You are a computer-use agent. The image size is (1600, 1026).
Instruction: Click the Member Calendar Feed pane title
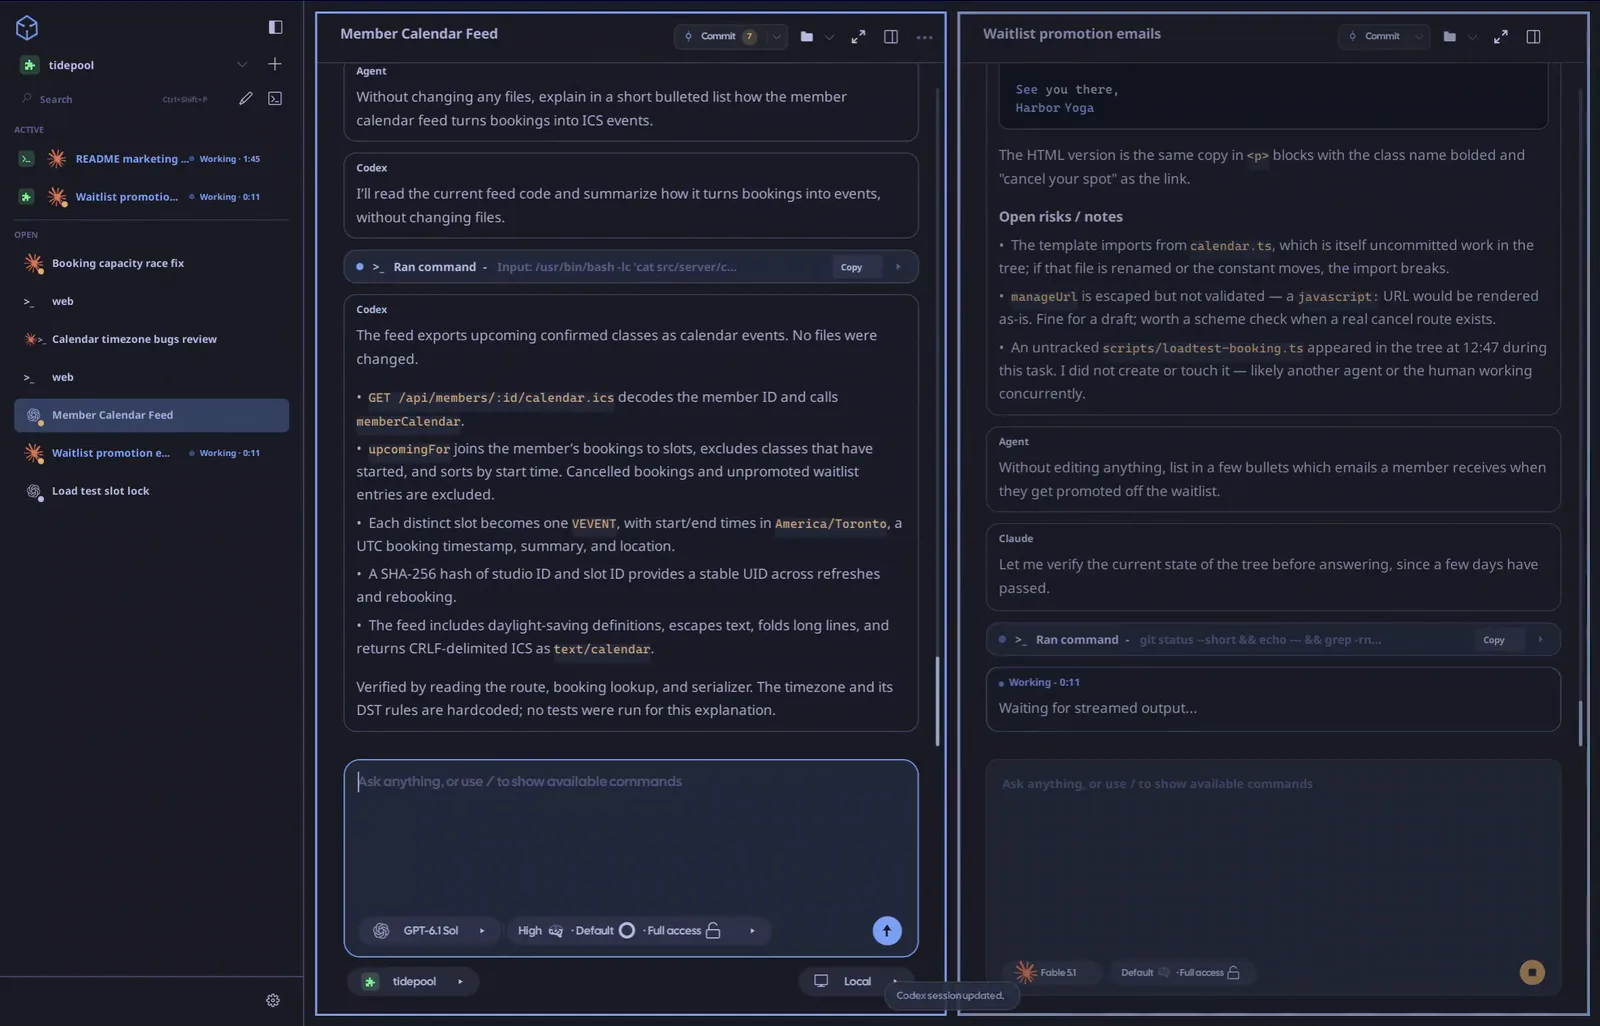pos(419,34)
